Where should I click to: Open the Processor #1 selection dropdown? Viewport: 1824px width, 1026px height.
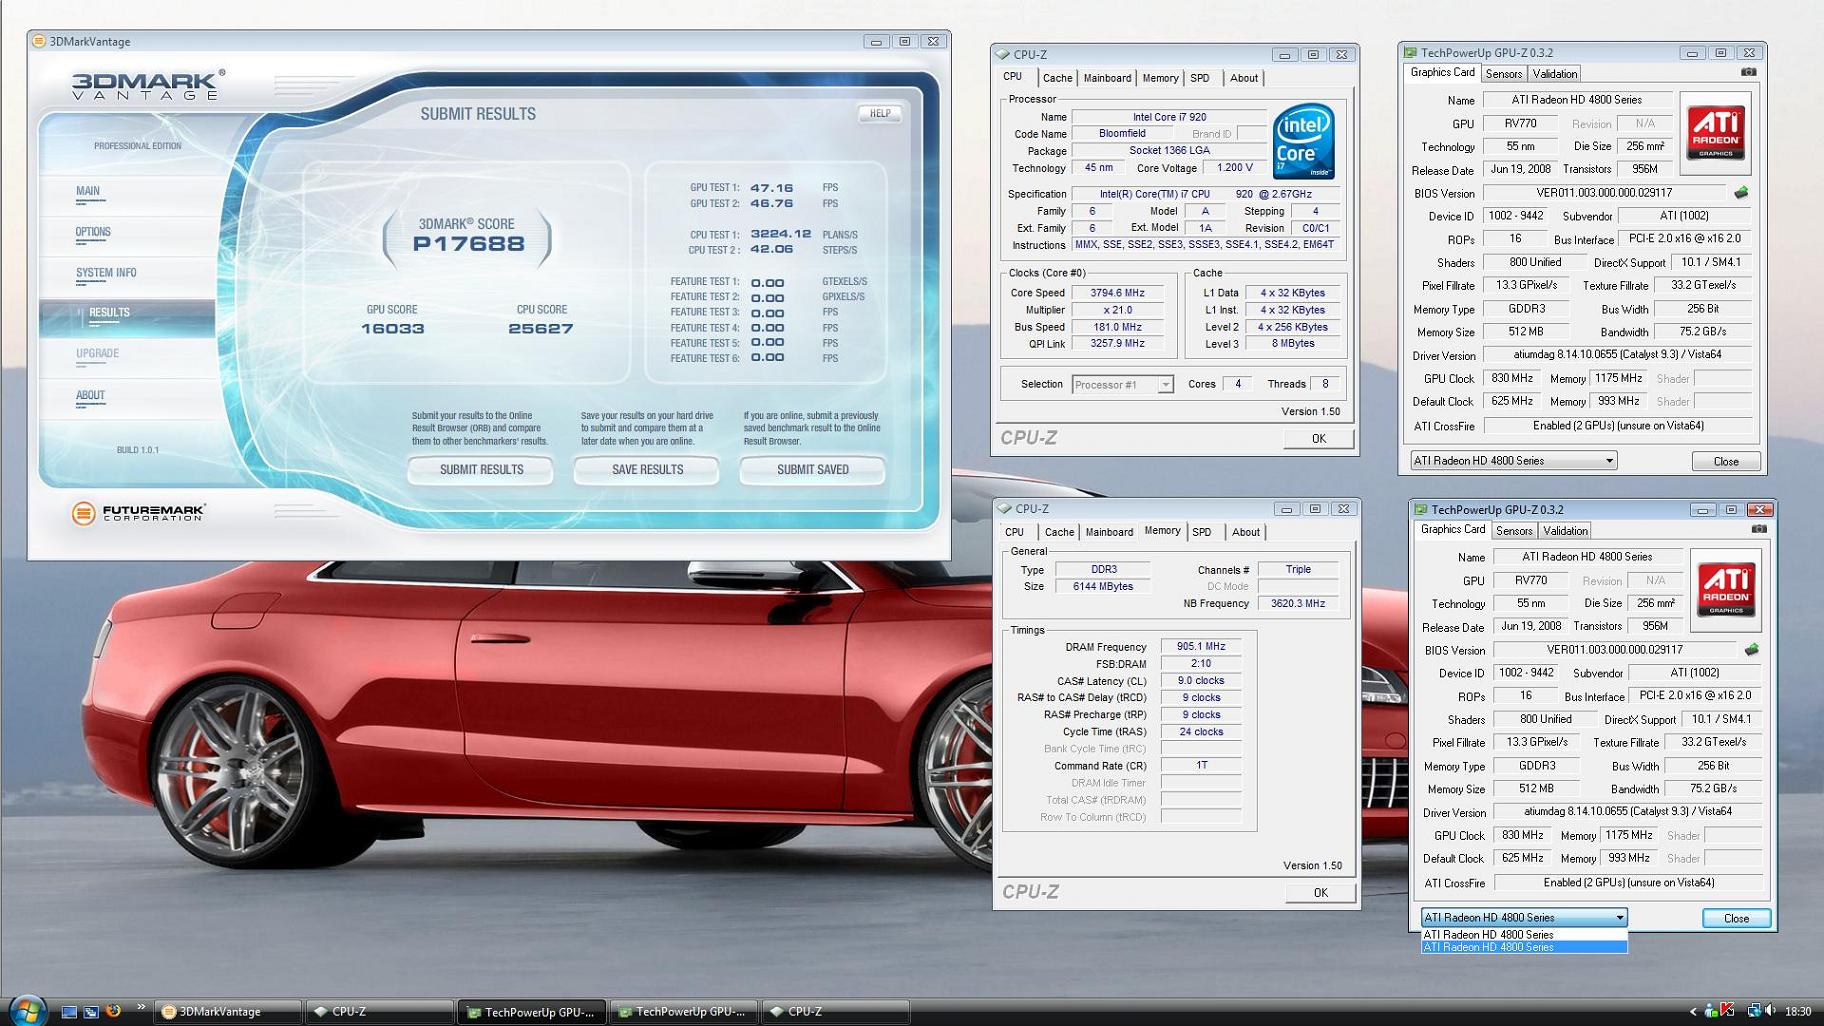[1122, 385]
